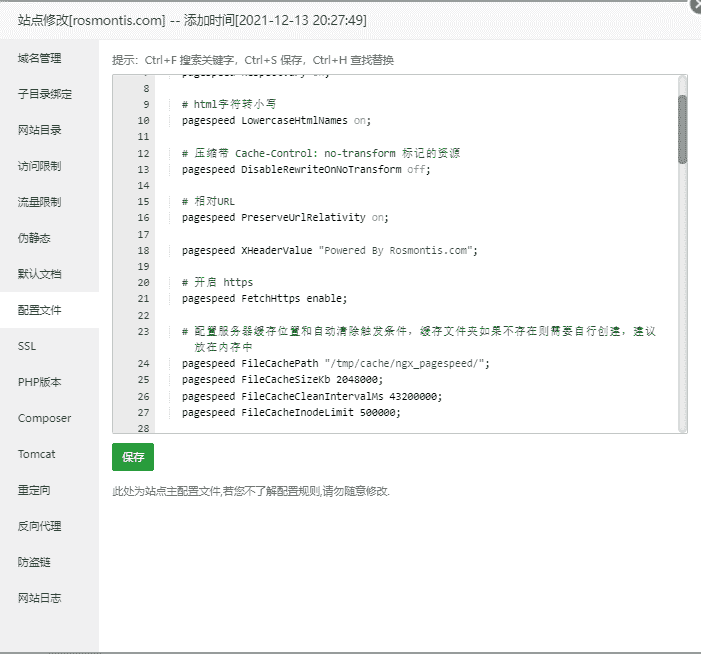
Task: Click line number 23 in gutter
Action: tap(143, 332)
